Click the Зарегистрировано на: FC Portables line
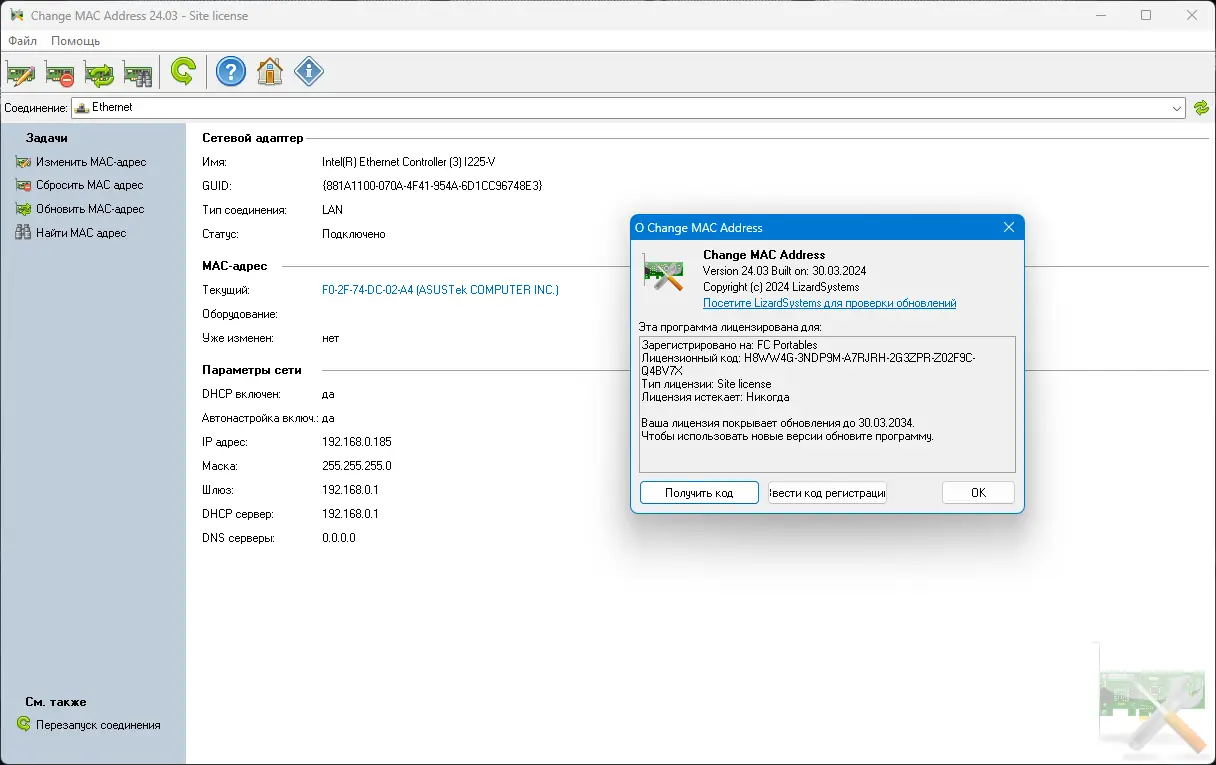Image resolution: width=1216 pixels, height=765 pixels. pos(729,345)
